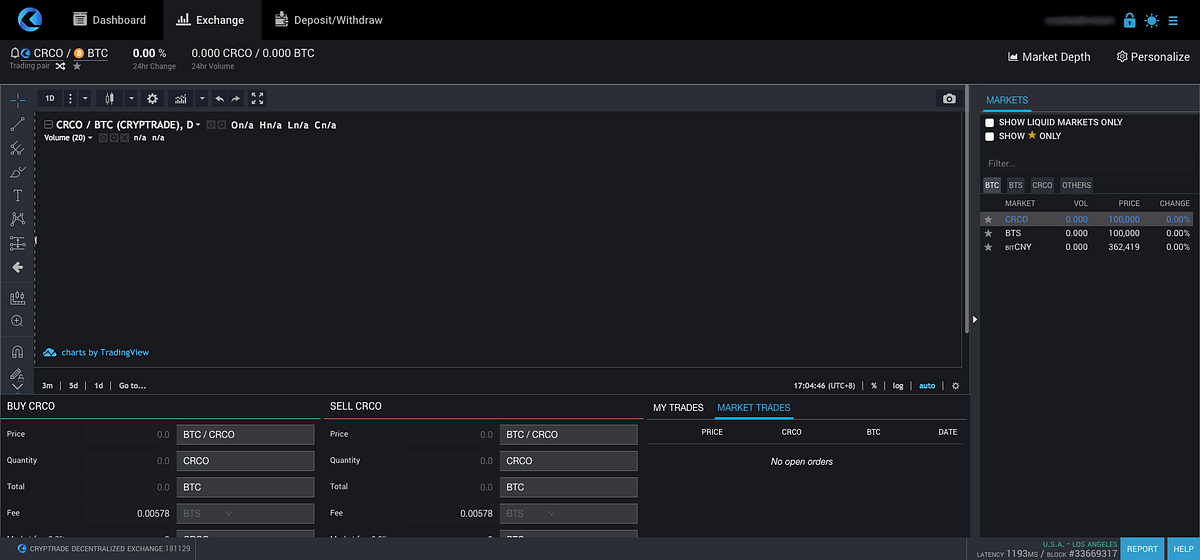Undo the last chart action
The width and height of the screenshot is (1200, 560).
pos(220,99)
